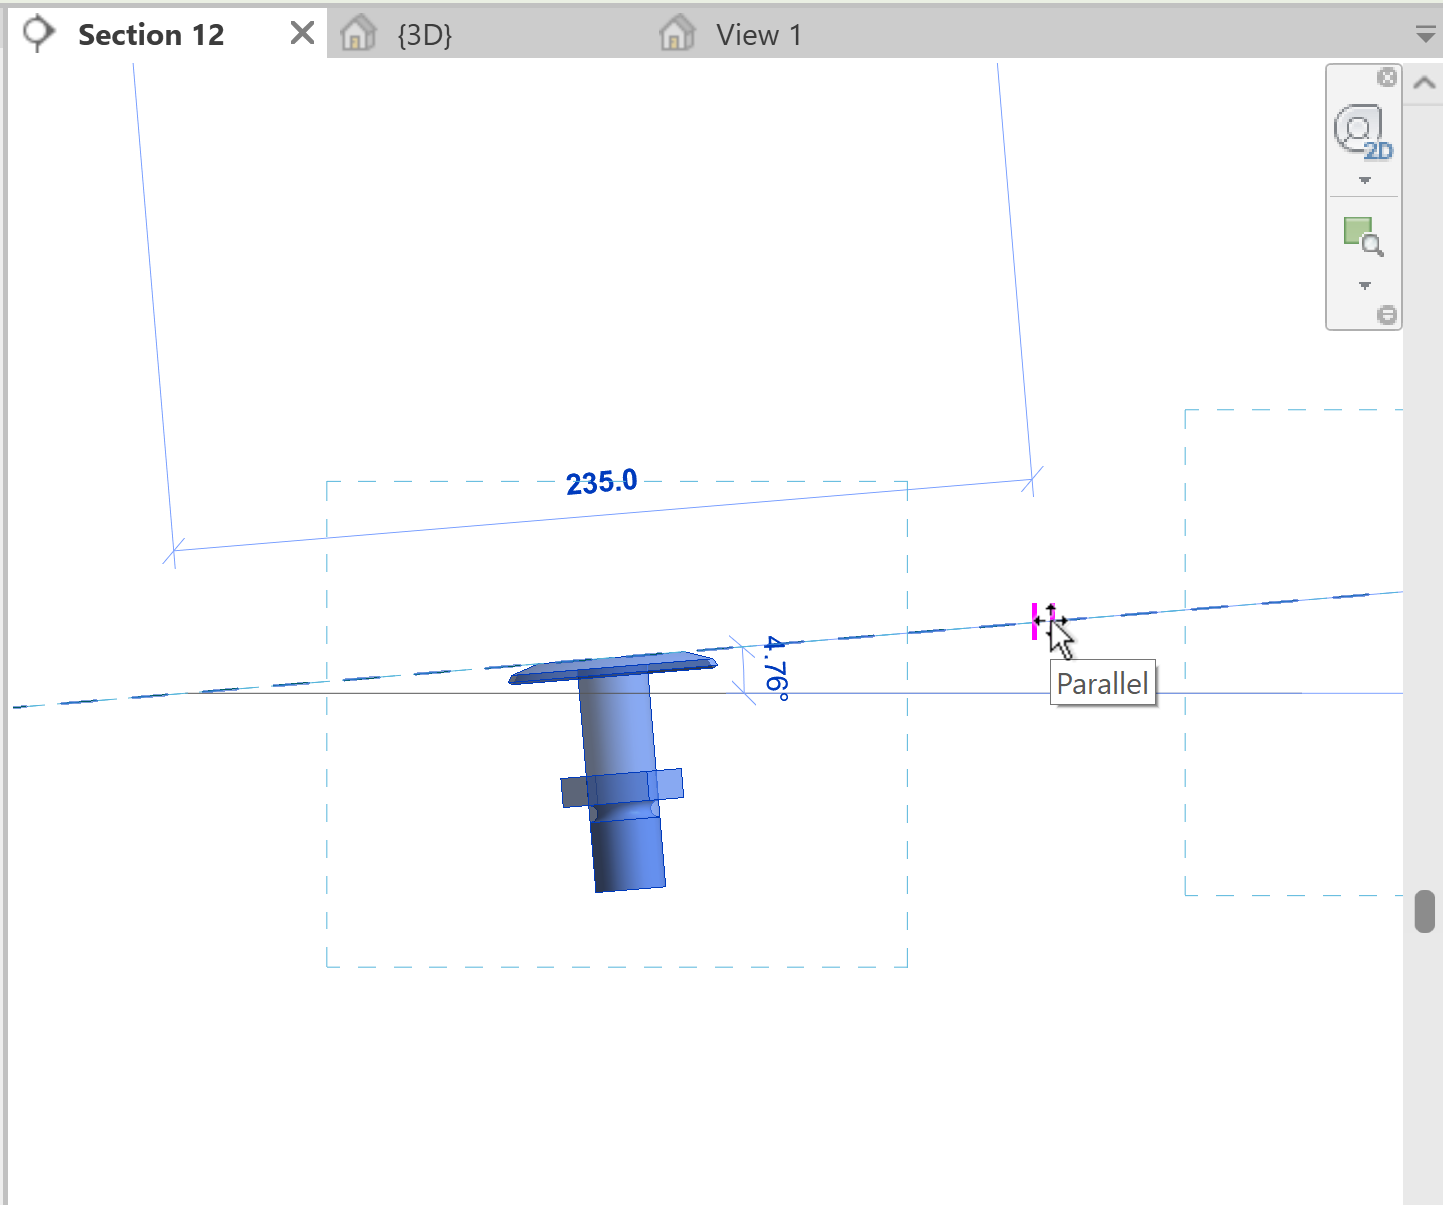The height and width of the screenshot is (1205, 1443).
Task: Select the blue drain model element
Action: point(619,770)
